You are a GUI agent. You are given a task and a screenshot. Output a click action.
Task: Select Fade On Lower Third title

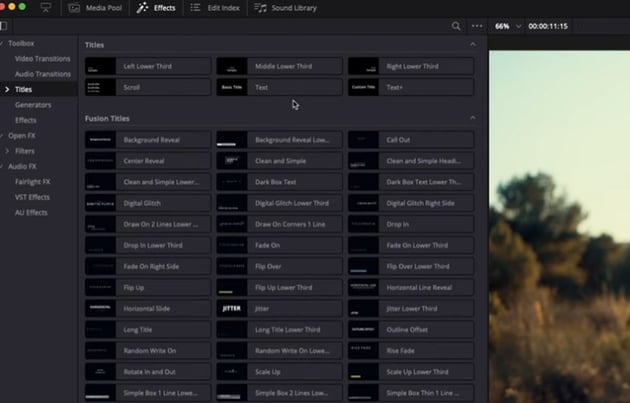411,245
